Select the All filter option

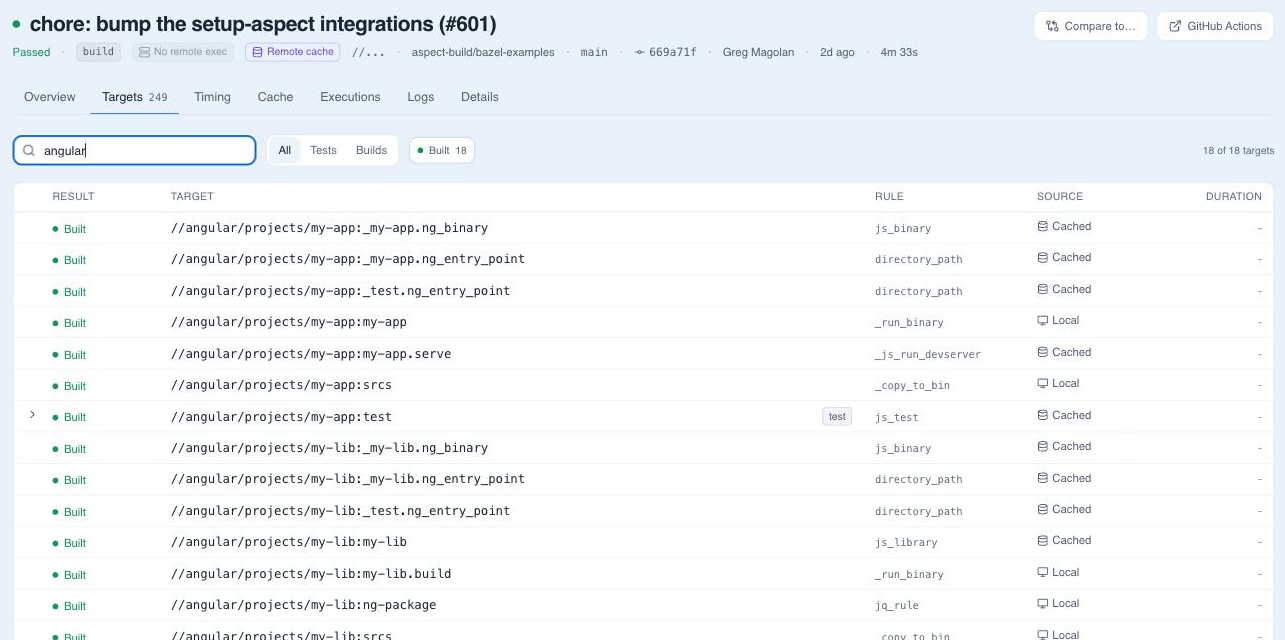point(285,150)
